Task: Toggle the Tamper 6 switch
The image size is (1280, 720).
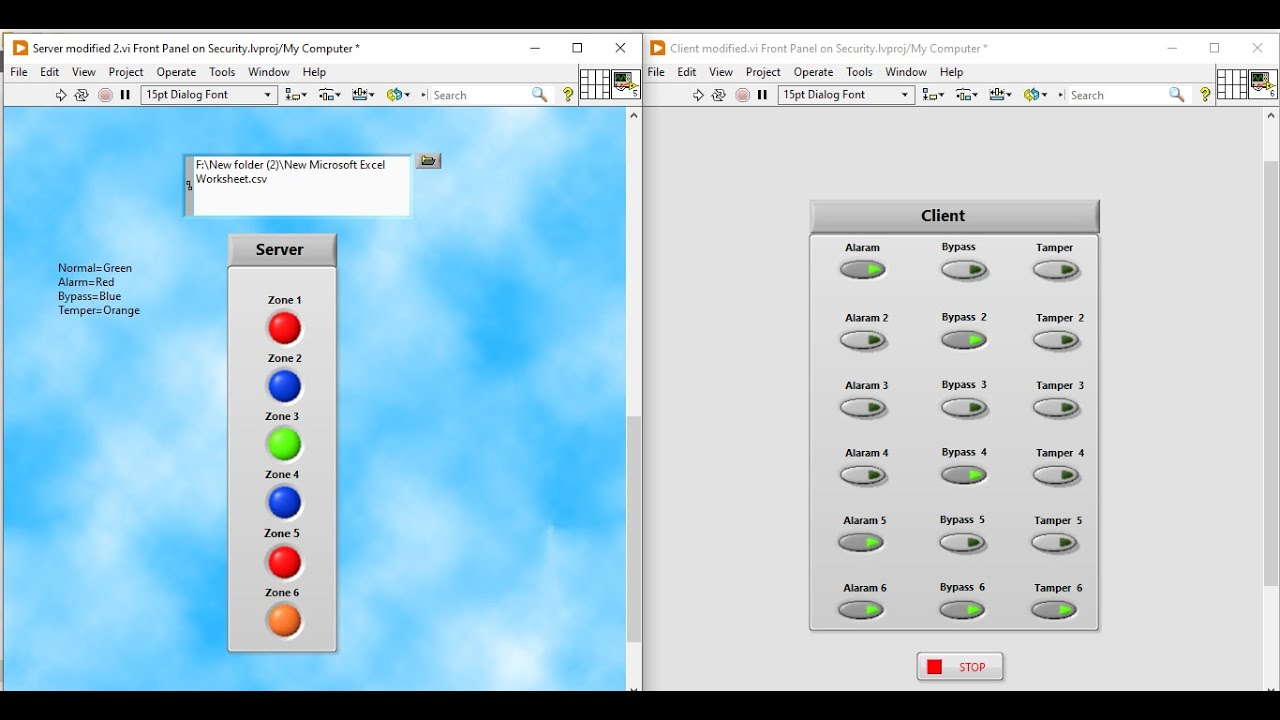Action: pyautogui.click(x=1054, y=610)
